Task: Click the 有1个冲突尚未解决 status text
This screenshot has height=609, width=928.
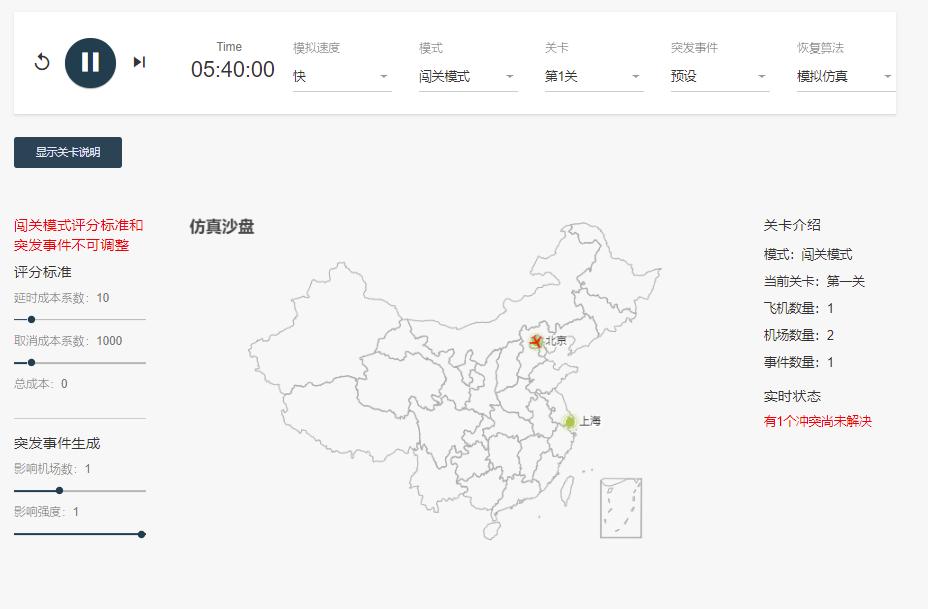Action: (x=817, y=421)
